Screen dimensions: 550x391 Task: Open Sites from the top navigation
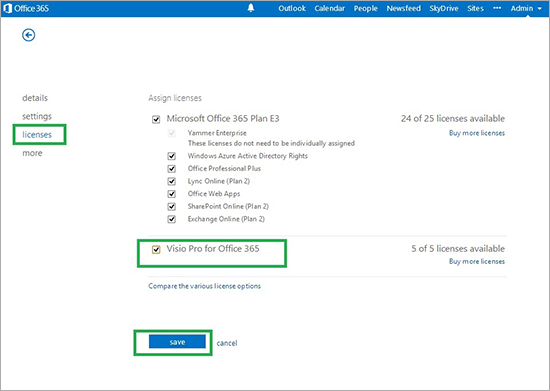click(x=475, y=8)
